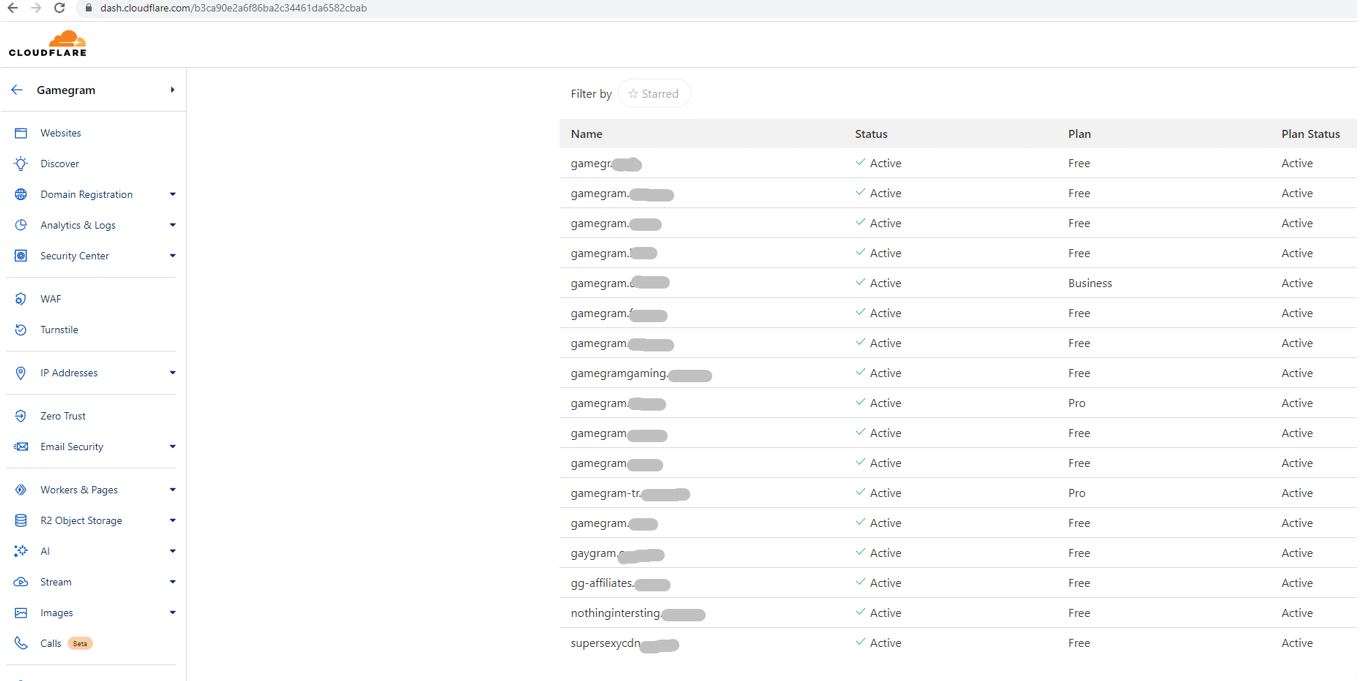Expand the Workers & Pages submenu arrow
1361x681 pixels.
click(172, 490)
